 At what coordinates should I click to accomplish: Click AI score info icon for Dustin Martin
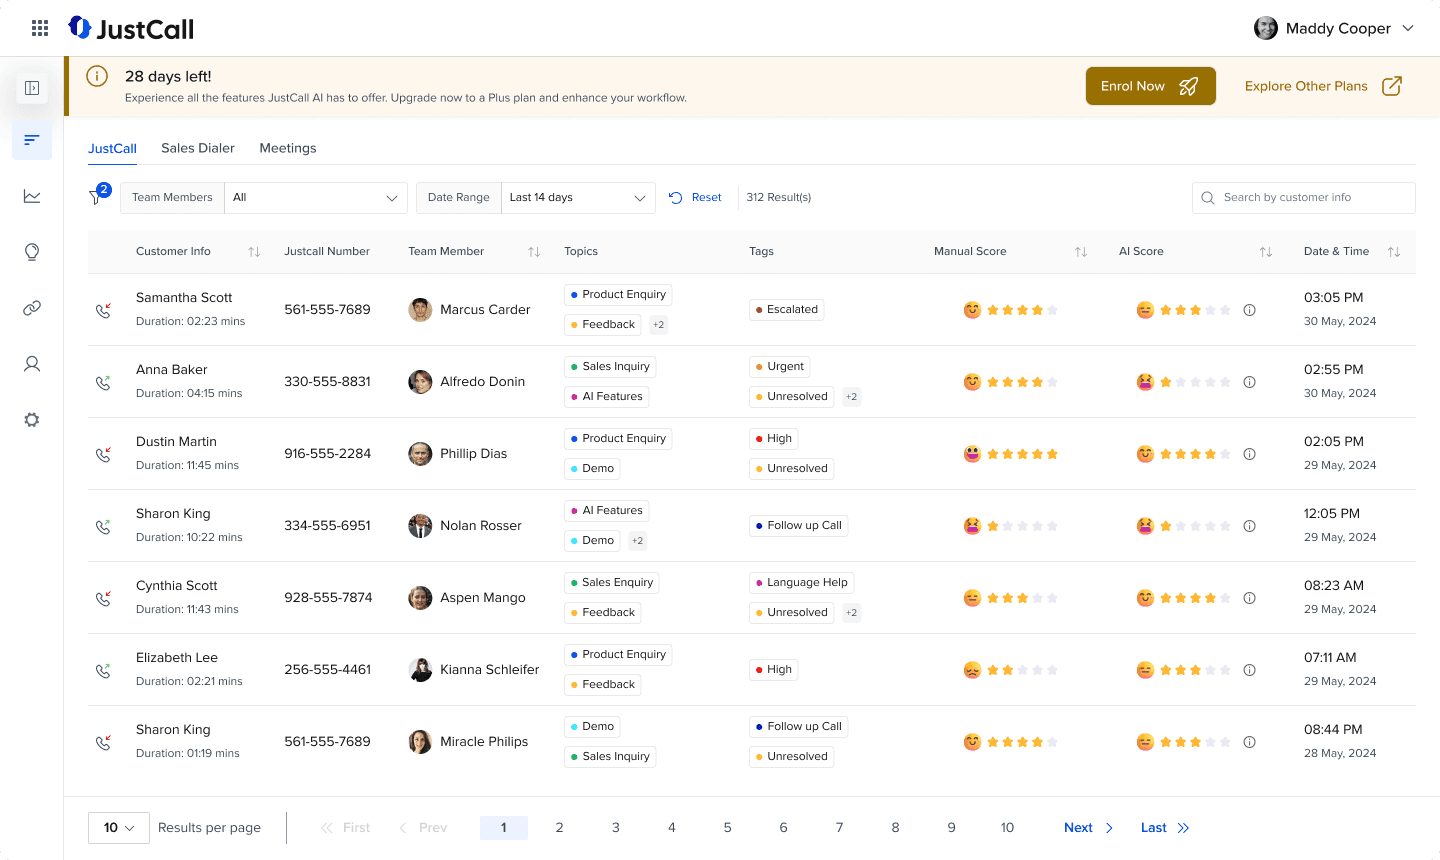click(1249, 454)
